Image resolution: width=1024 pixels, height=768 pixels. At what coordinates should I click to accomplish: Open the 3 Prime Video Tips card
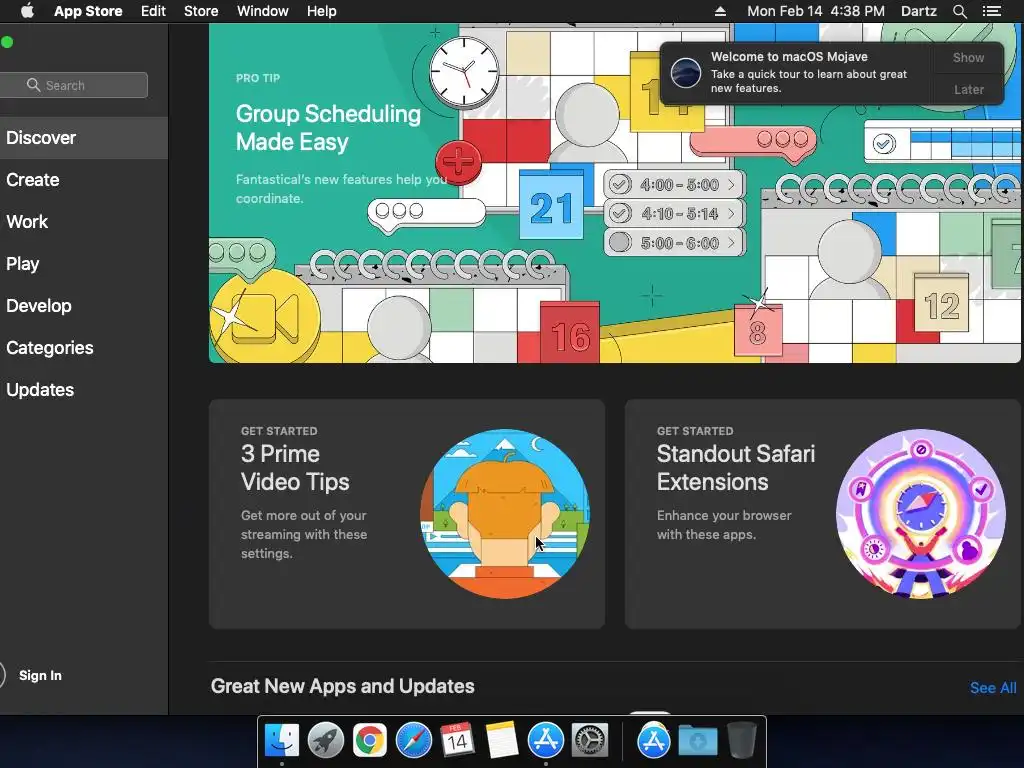pyautogui.click(x=407, y=514)
